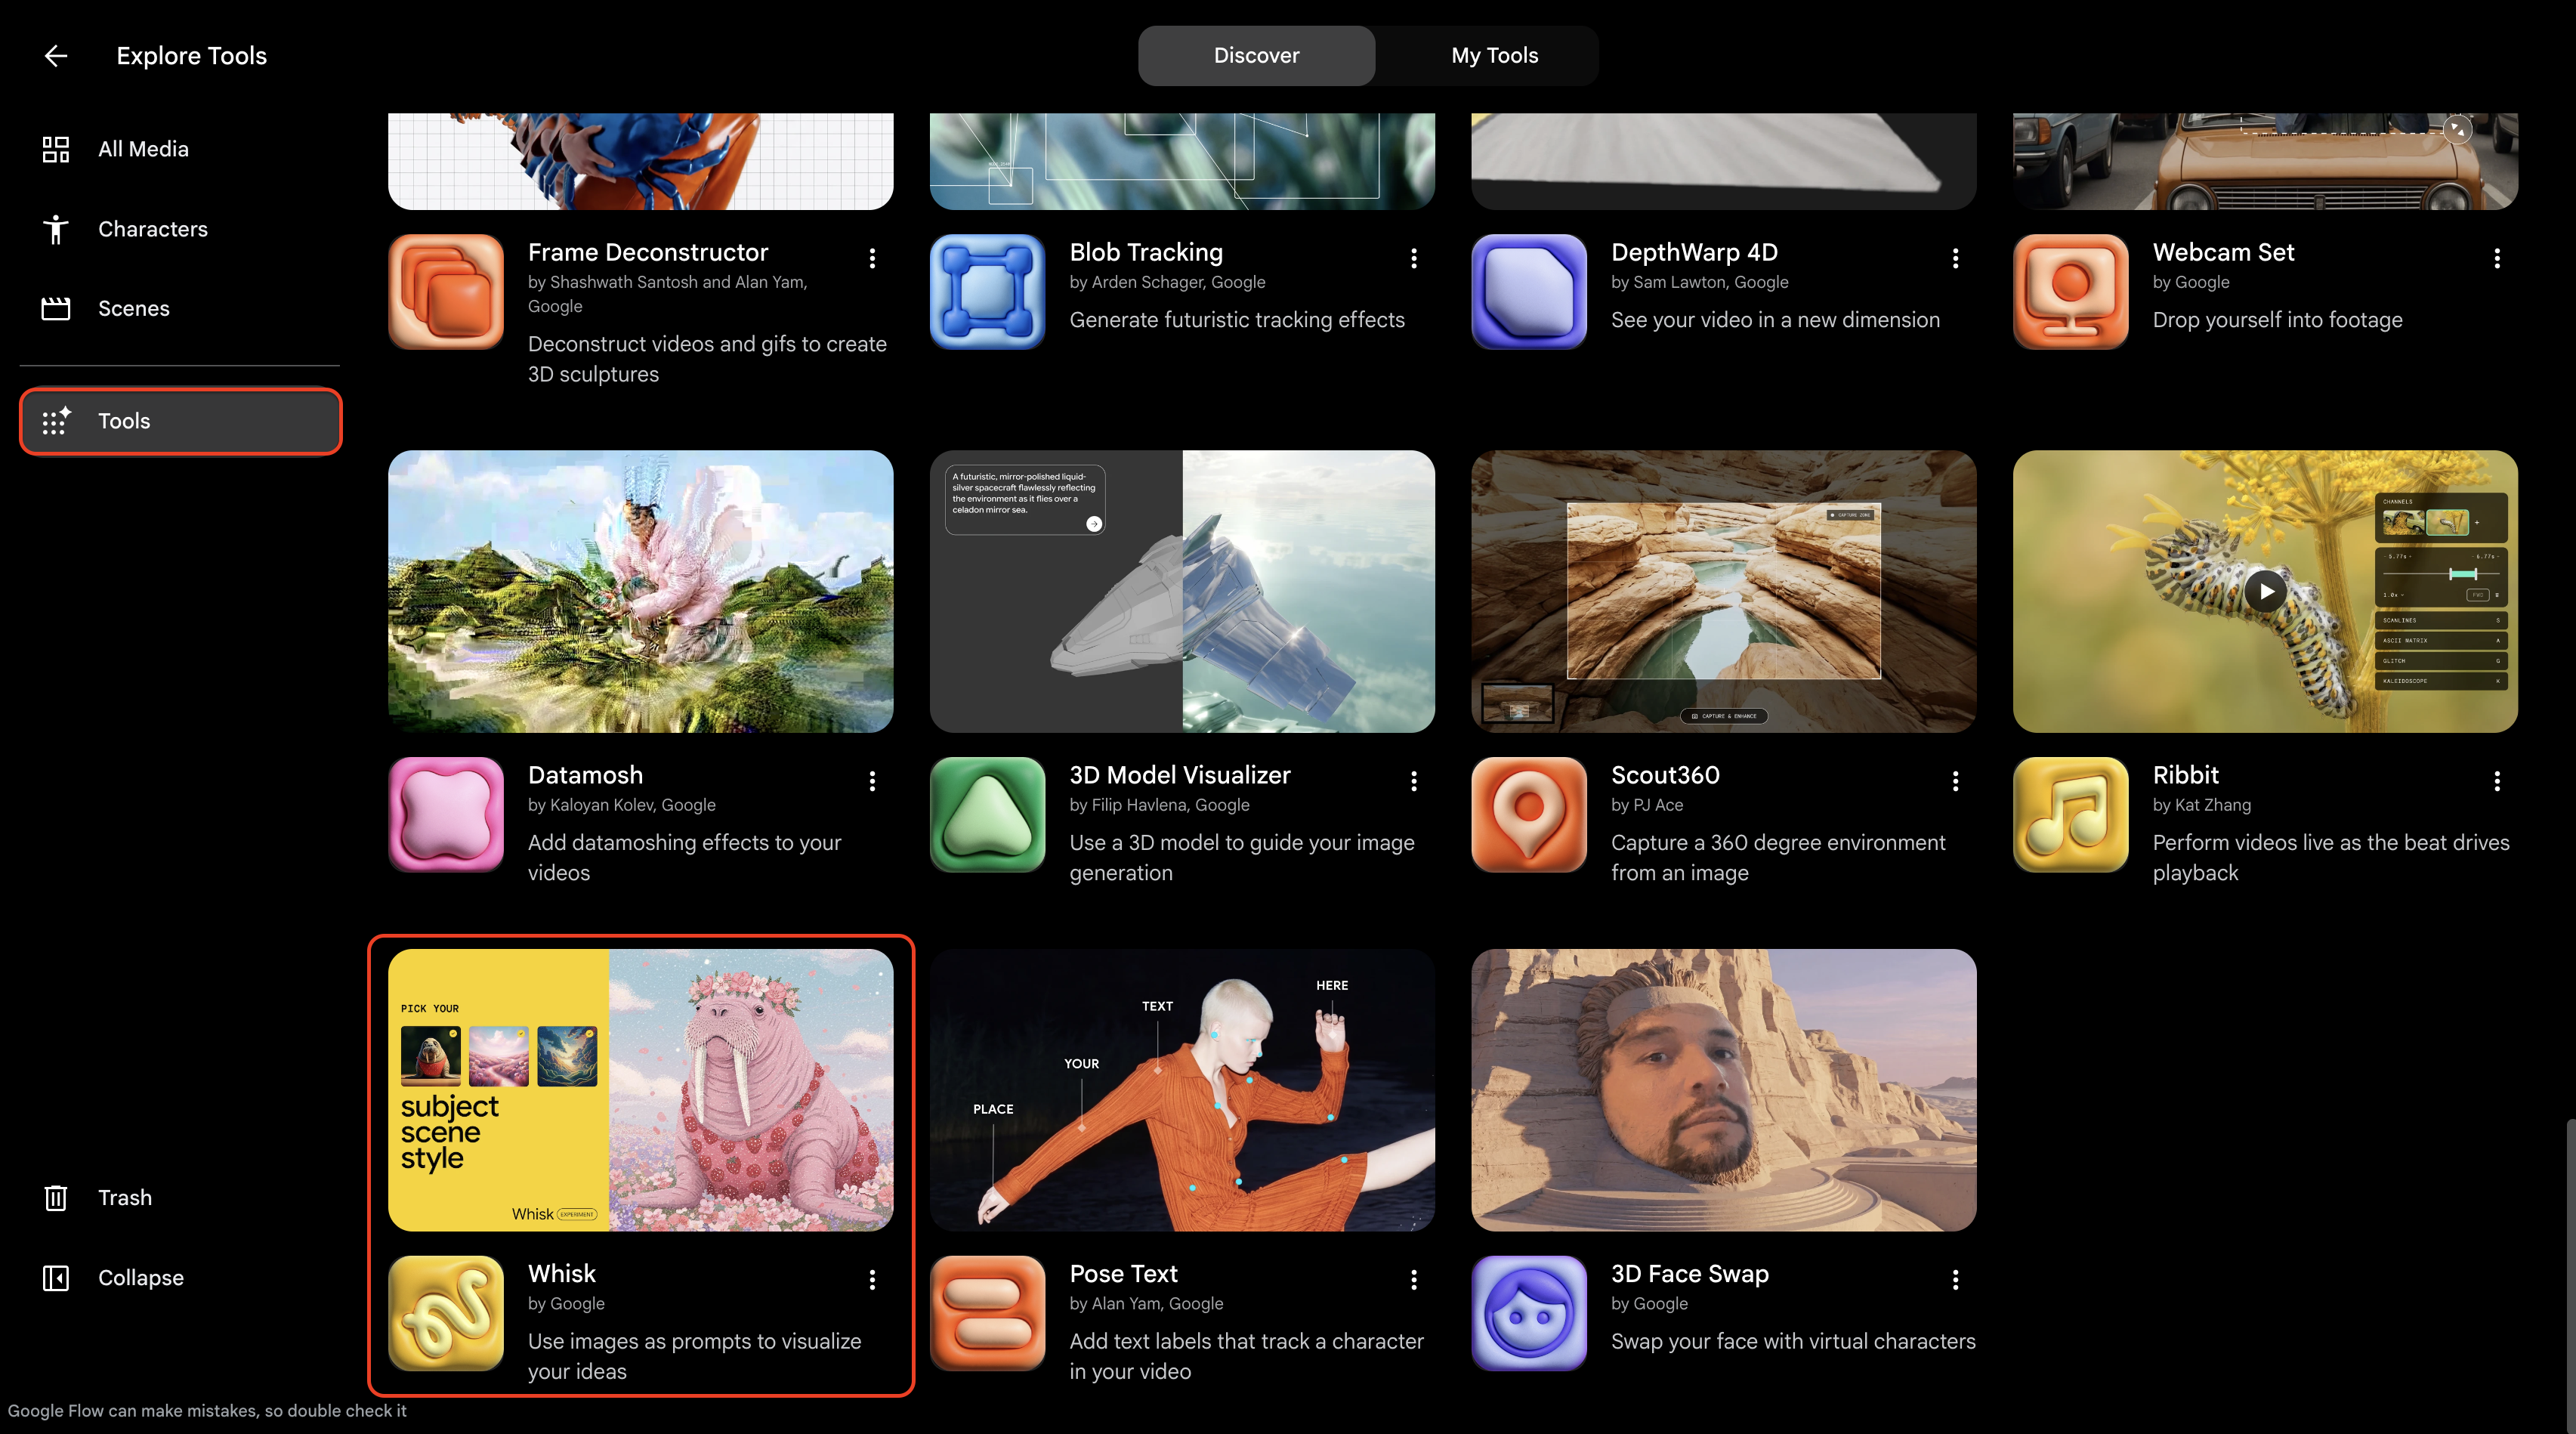
Task: Go to Scenes section
Action: [134, 308]
